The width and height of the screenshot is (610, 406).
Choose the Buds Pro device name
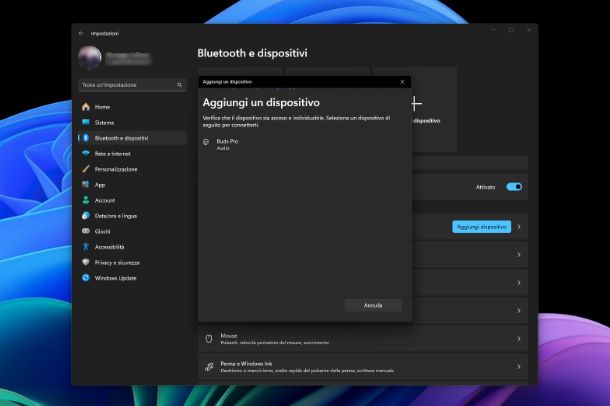227,141
